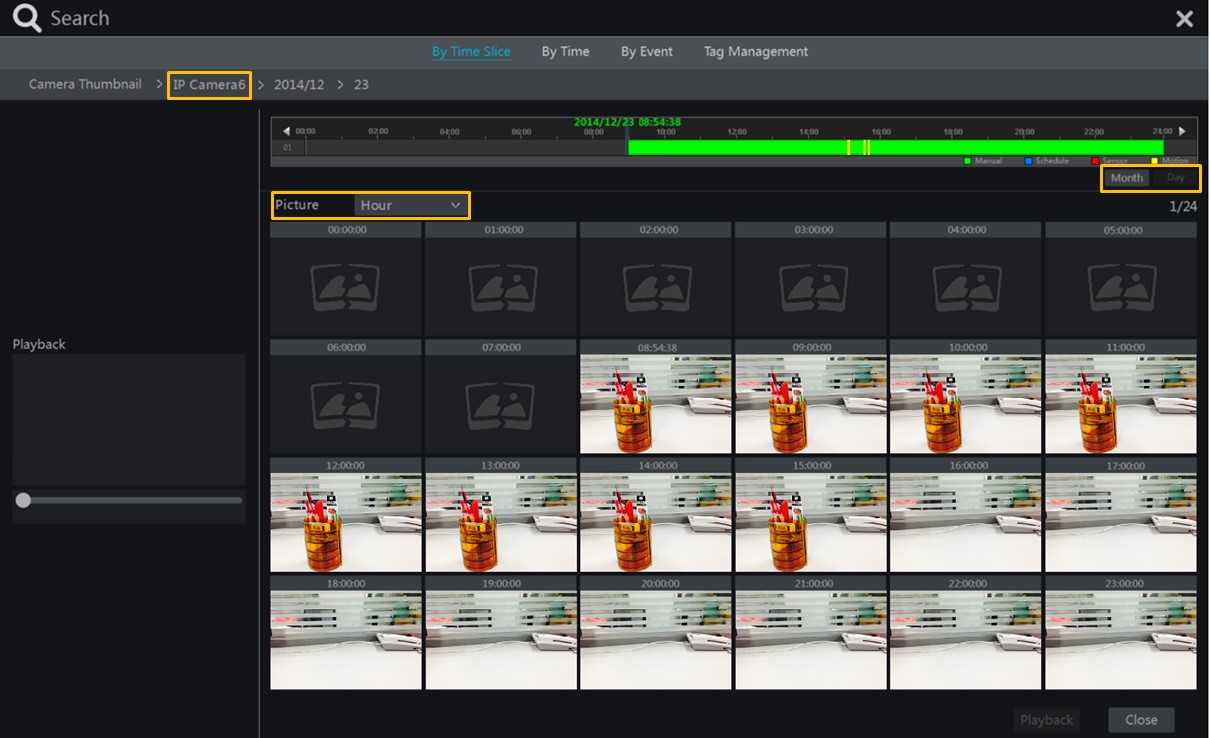The width and height of the screenshot is (1211, 738).
Task: Select the 08:54:38 picture thumbnail
Action: pos(656,404)
